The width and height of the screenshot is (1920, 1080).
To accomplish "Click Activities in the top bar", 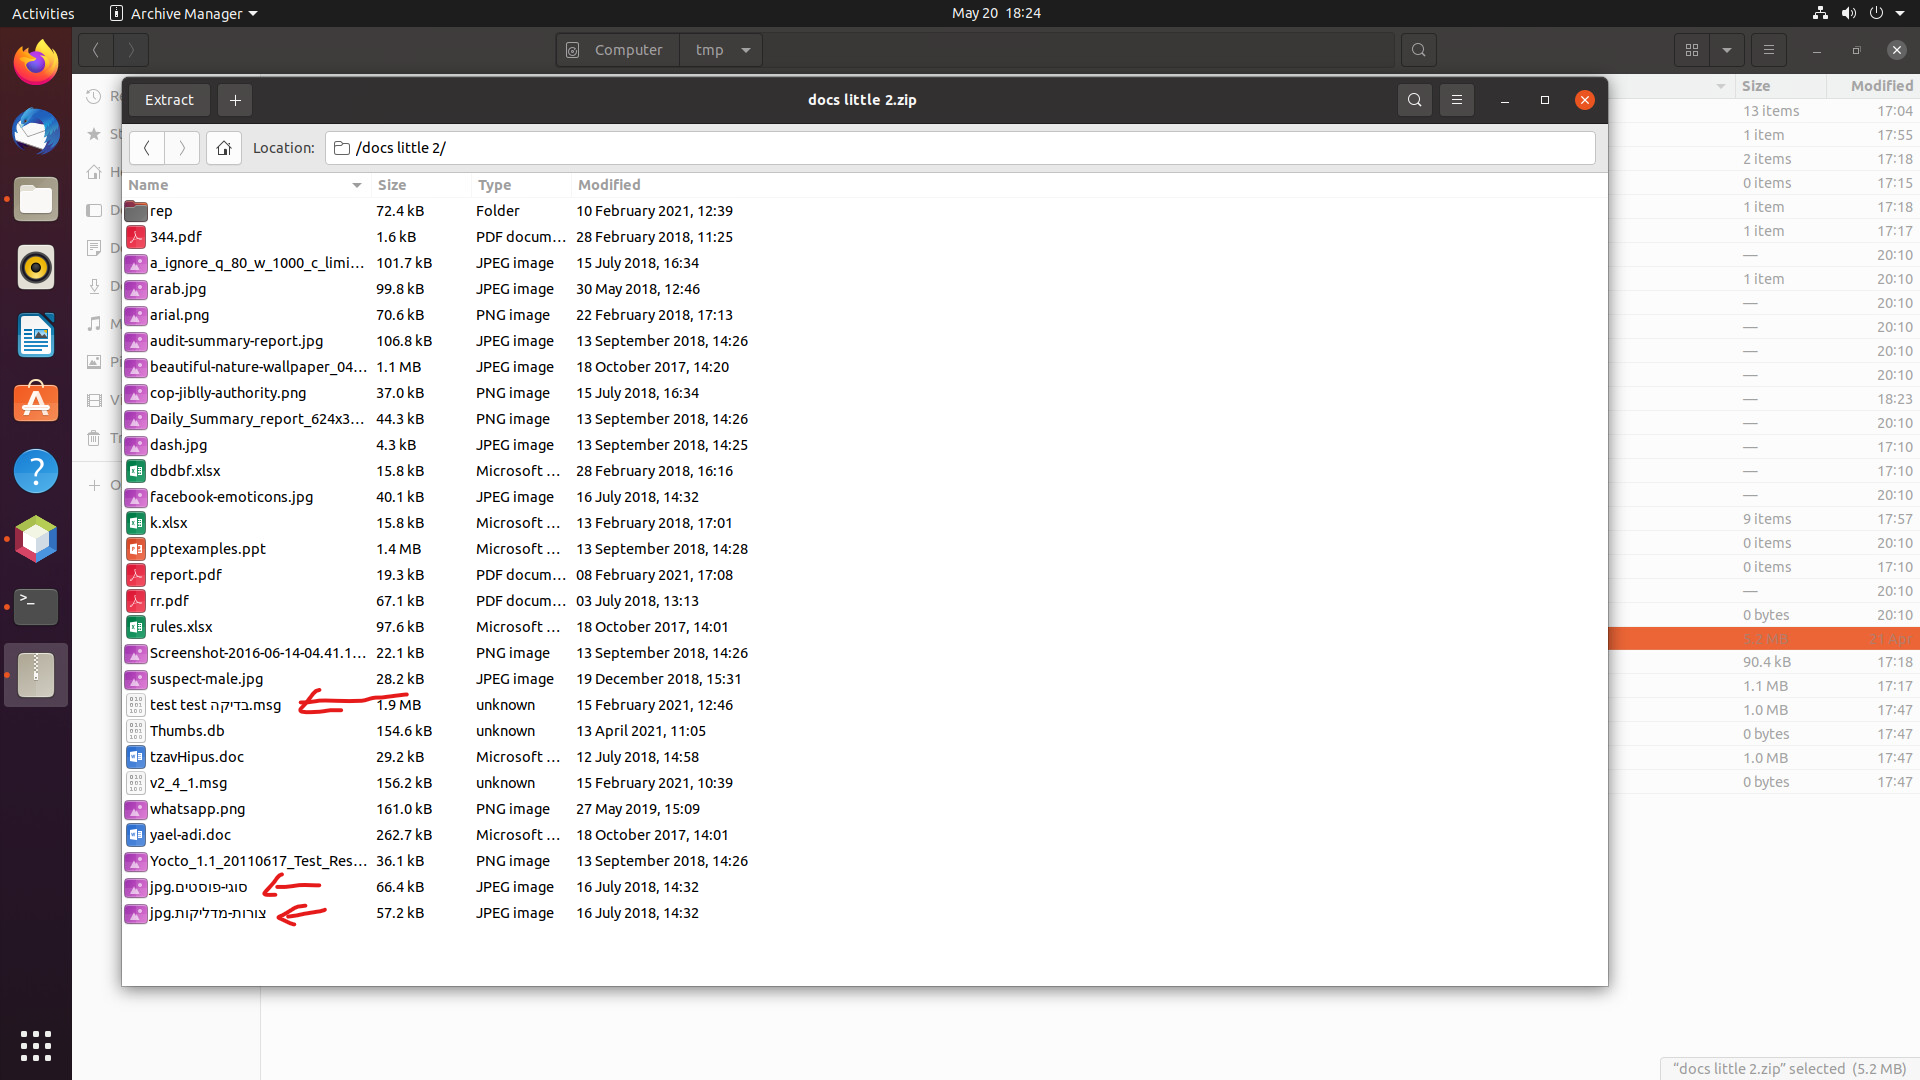I will [x=43, y=13].
